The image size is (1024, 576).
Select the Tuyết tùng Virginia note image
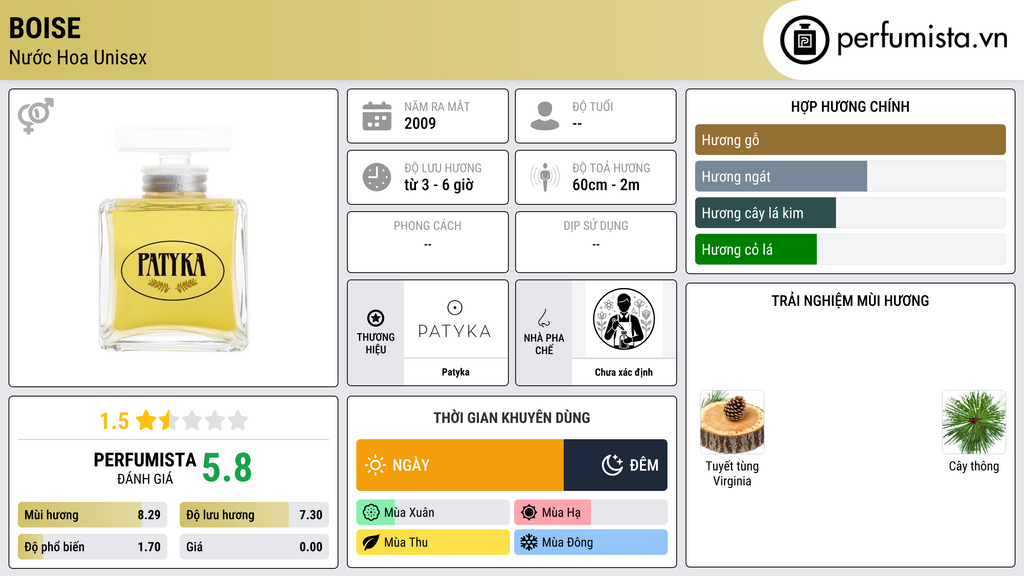732,422
